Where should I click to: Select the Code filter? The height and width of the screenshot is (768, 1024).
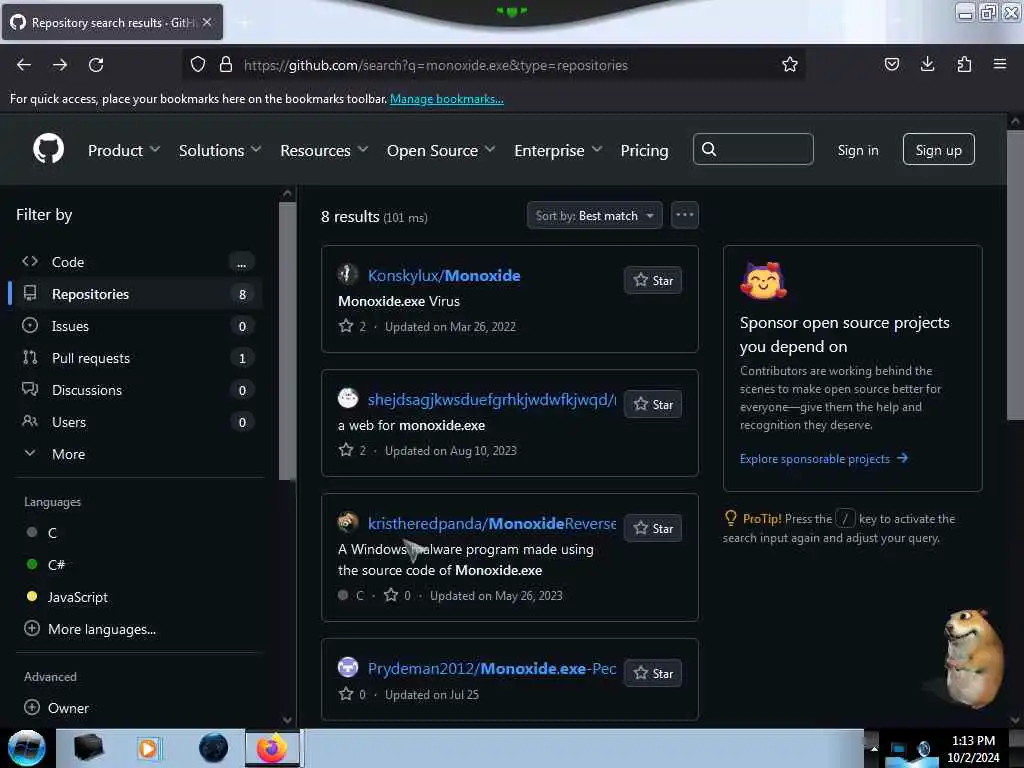point(137,262)
